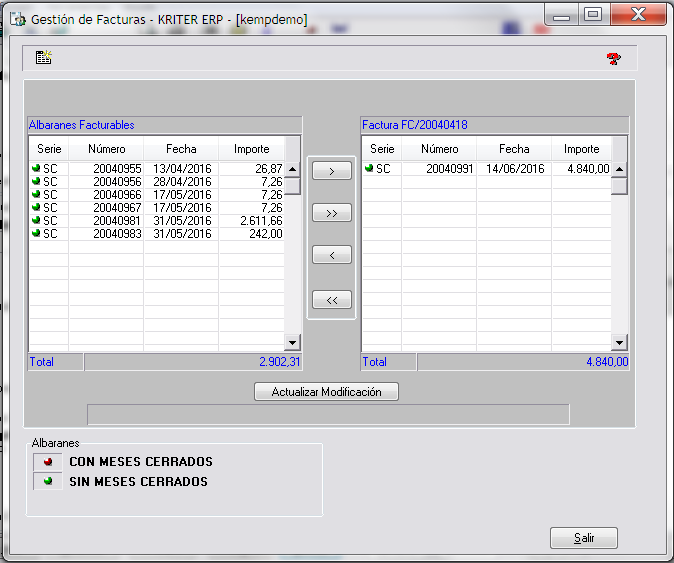This screenshot has height=563, width=674.
Task: Click green status dot of albarán 20040991
Action: (369, 168)
